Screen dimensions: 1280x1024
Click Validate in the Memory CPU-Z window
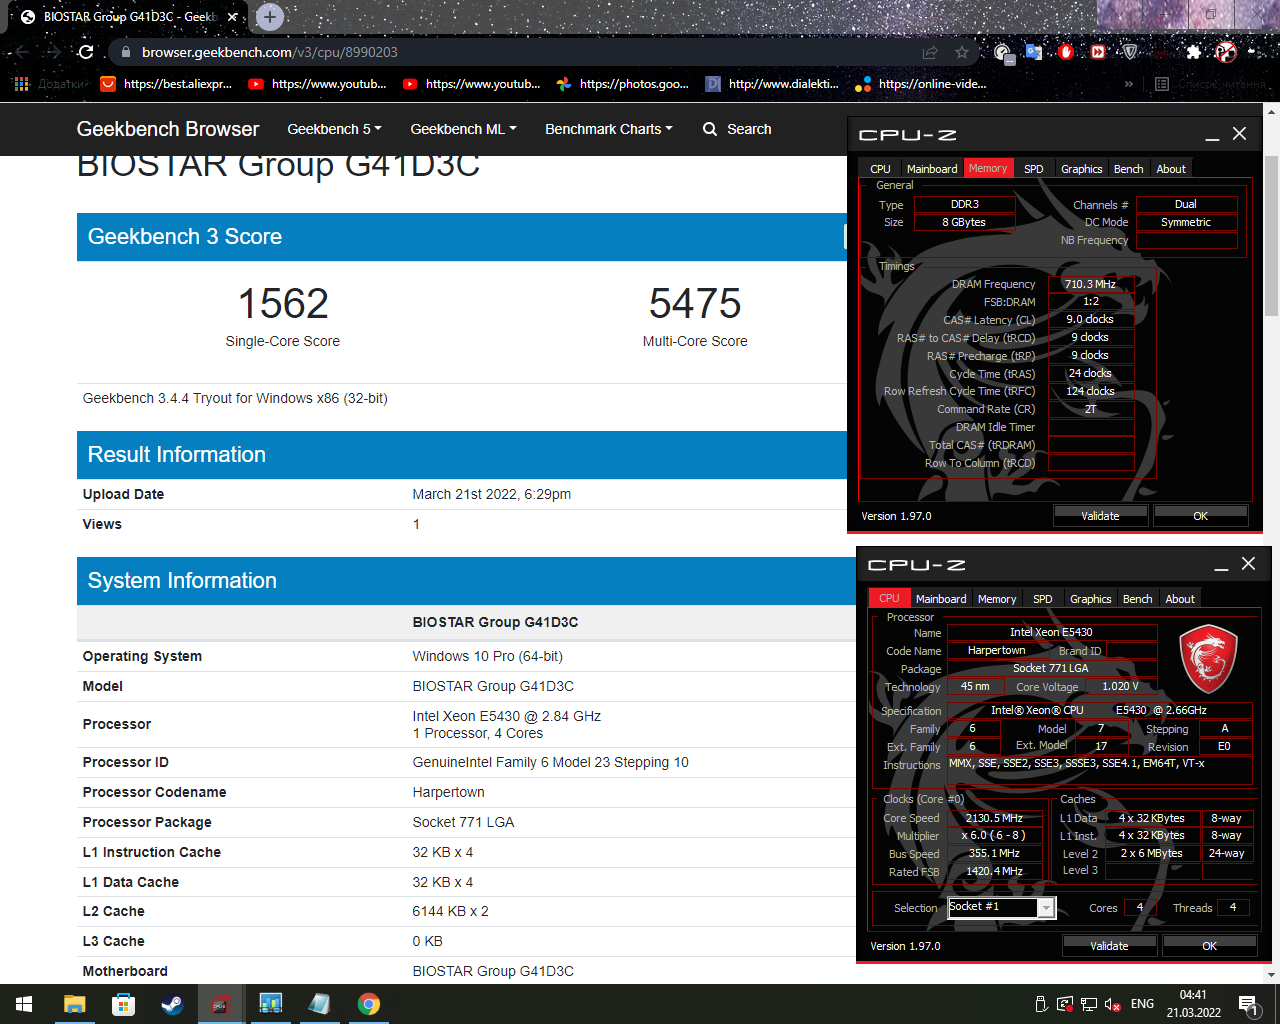point(1100,516)
